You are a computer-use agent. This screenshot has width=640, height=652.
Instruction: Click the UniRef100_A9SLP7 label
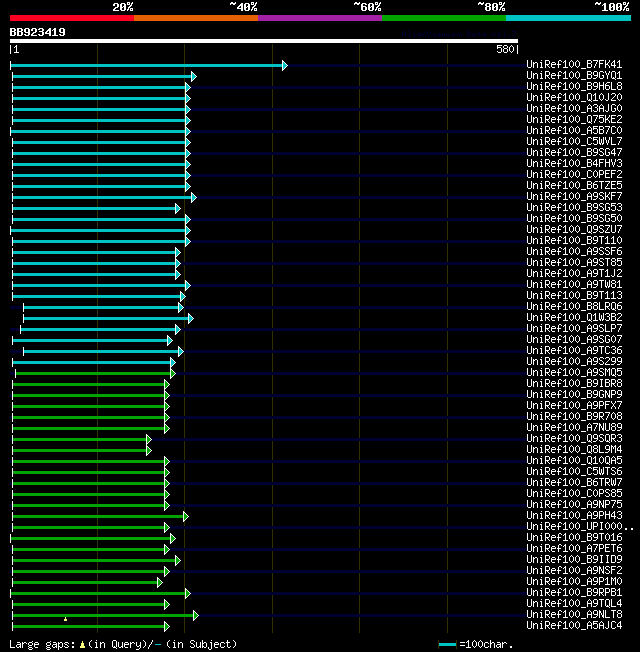click(574, 328)
